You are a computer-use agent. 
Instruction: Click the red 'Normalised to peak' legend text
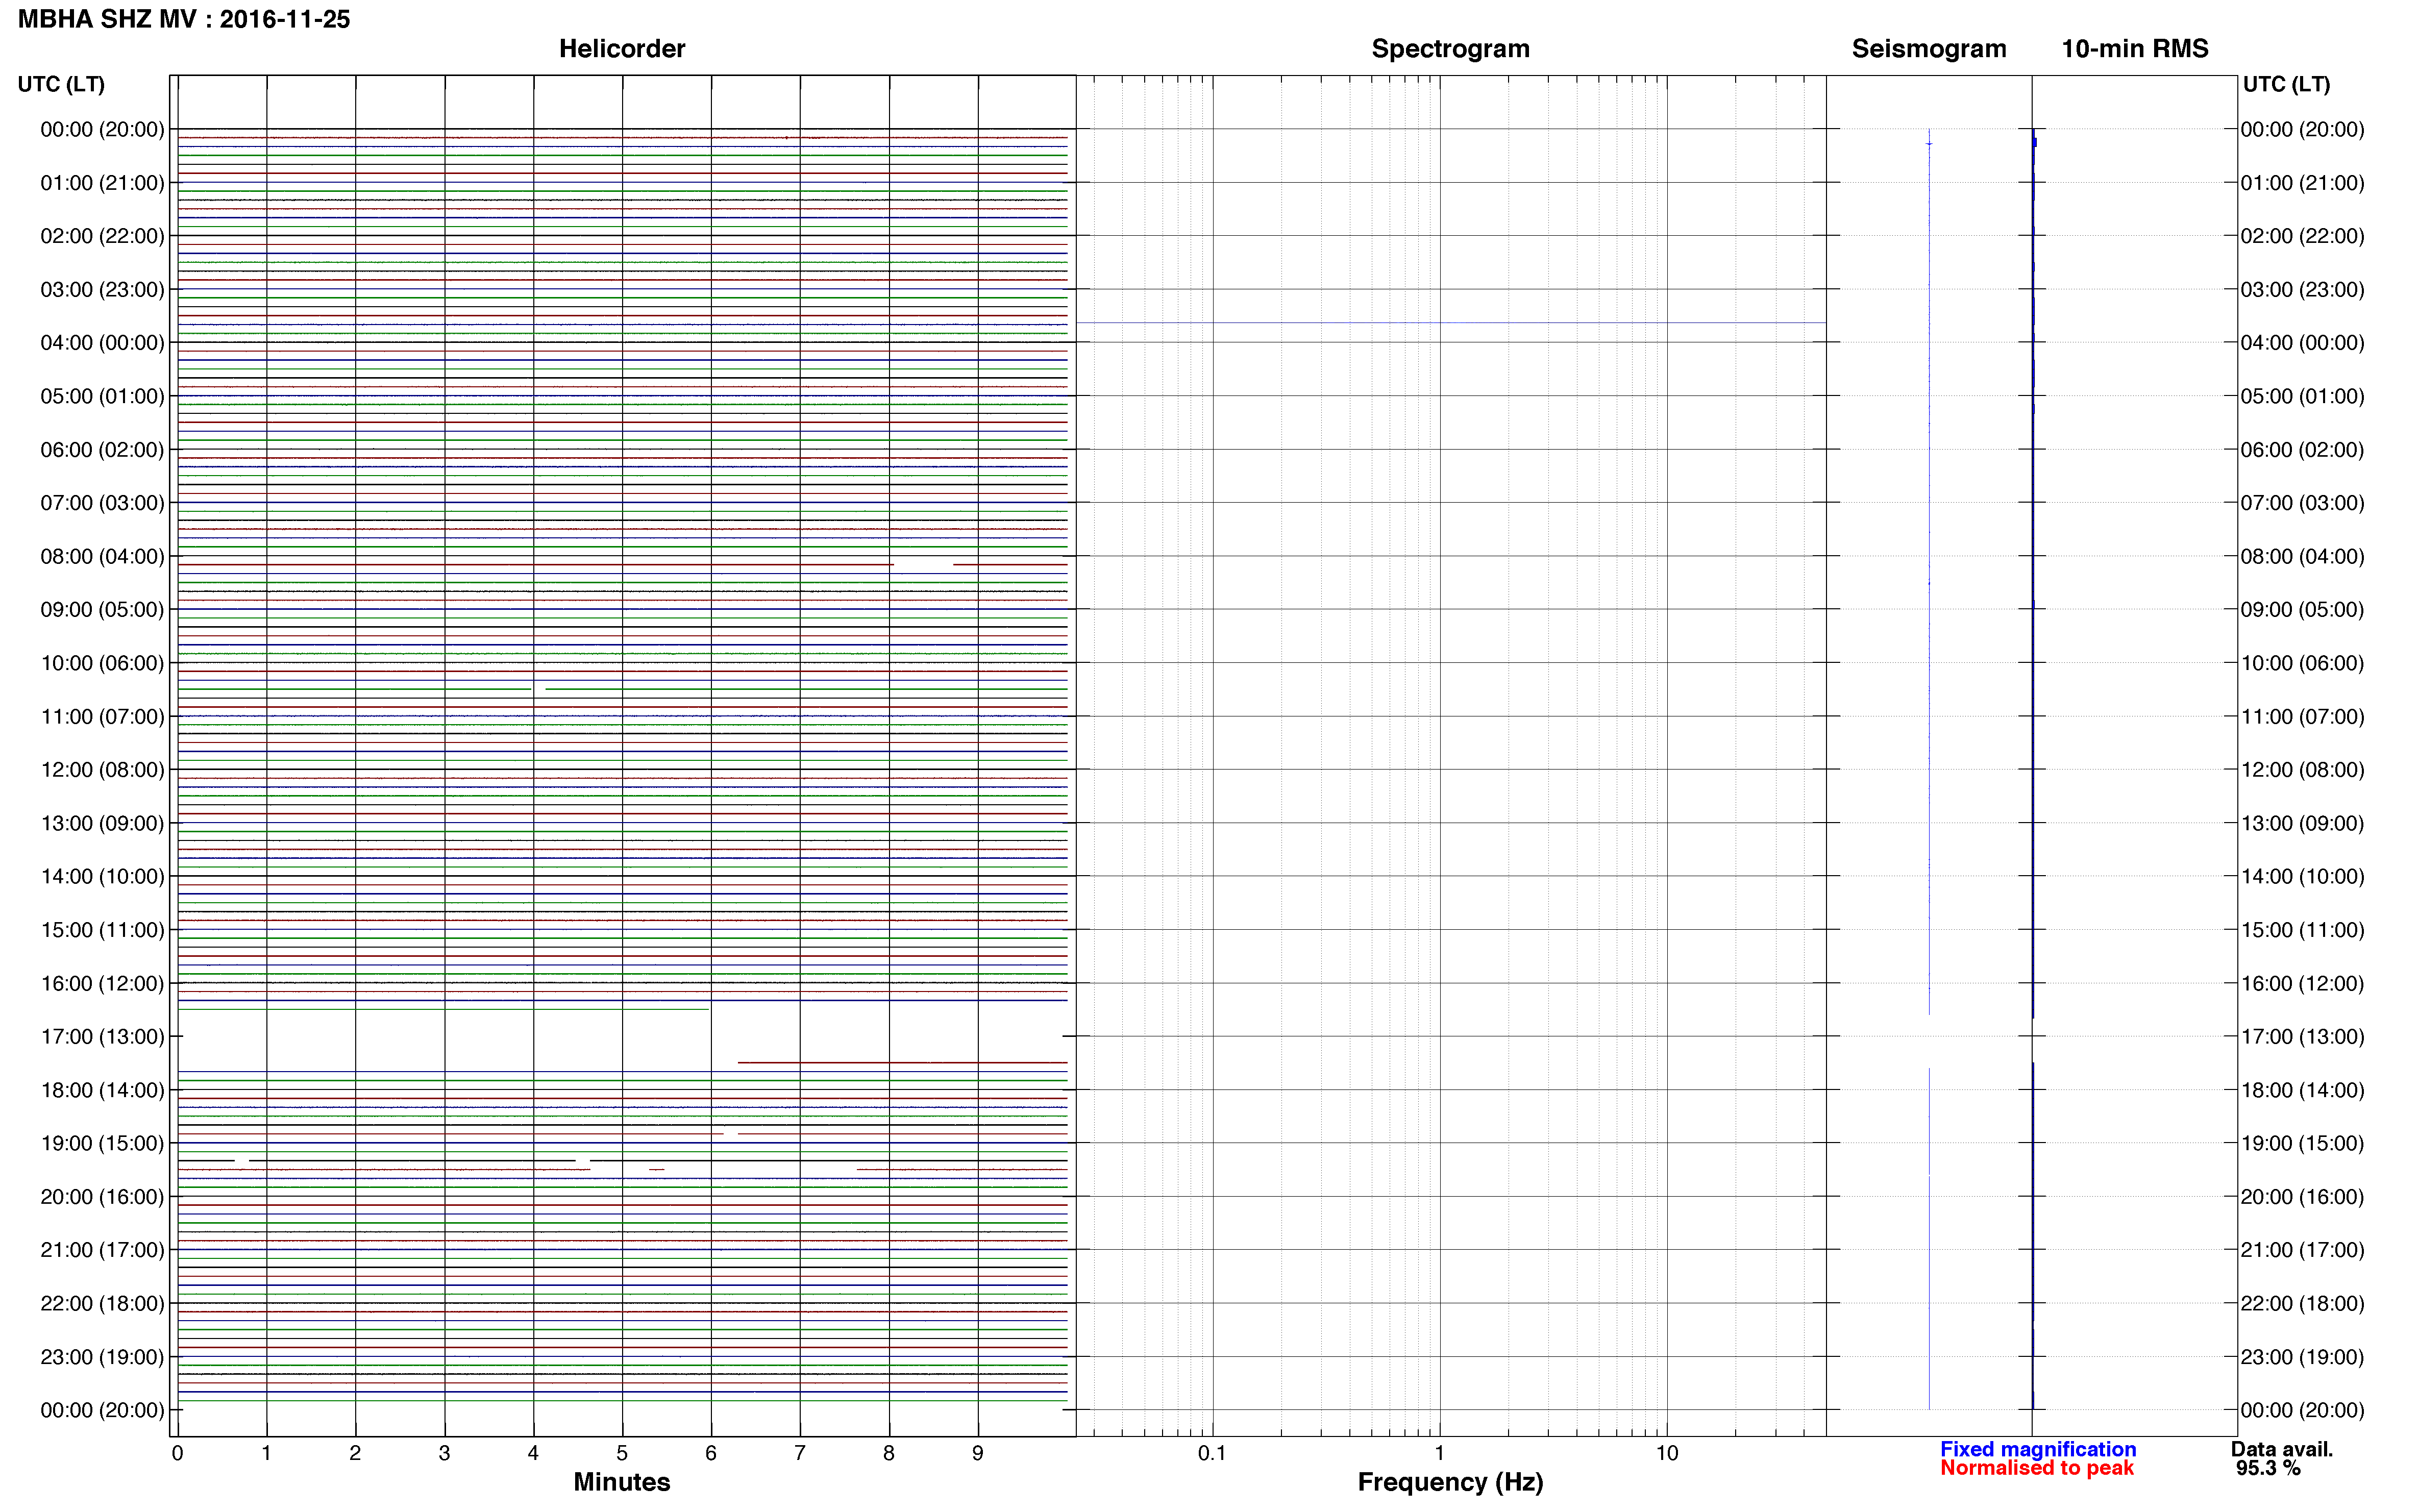coord(2037,1468)
